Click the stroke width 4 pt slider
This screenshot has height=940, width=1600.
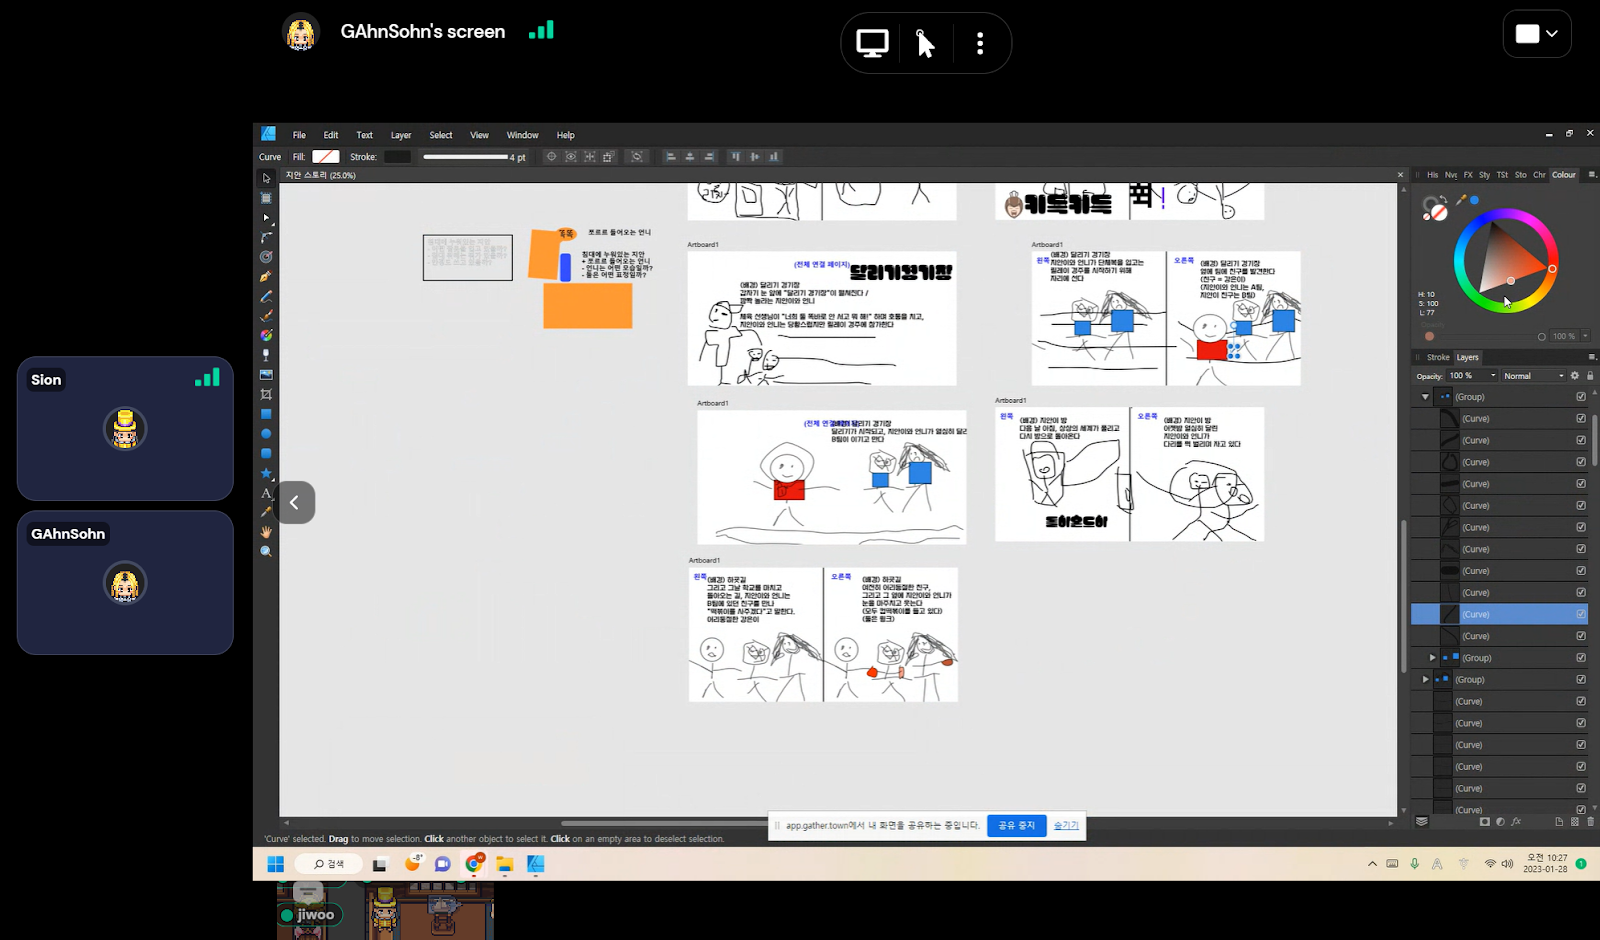[x=466, y=157]
